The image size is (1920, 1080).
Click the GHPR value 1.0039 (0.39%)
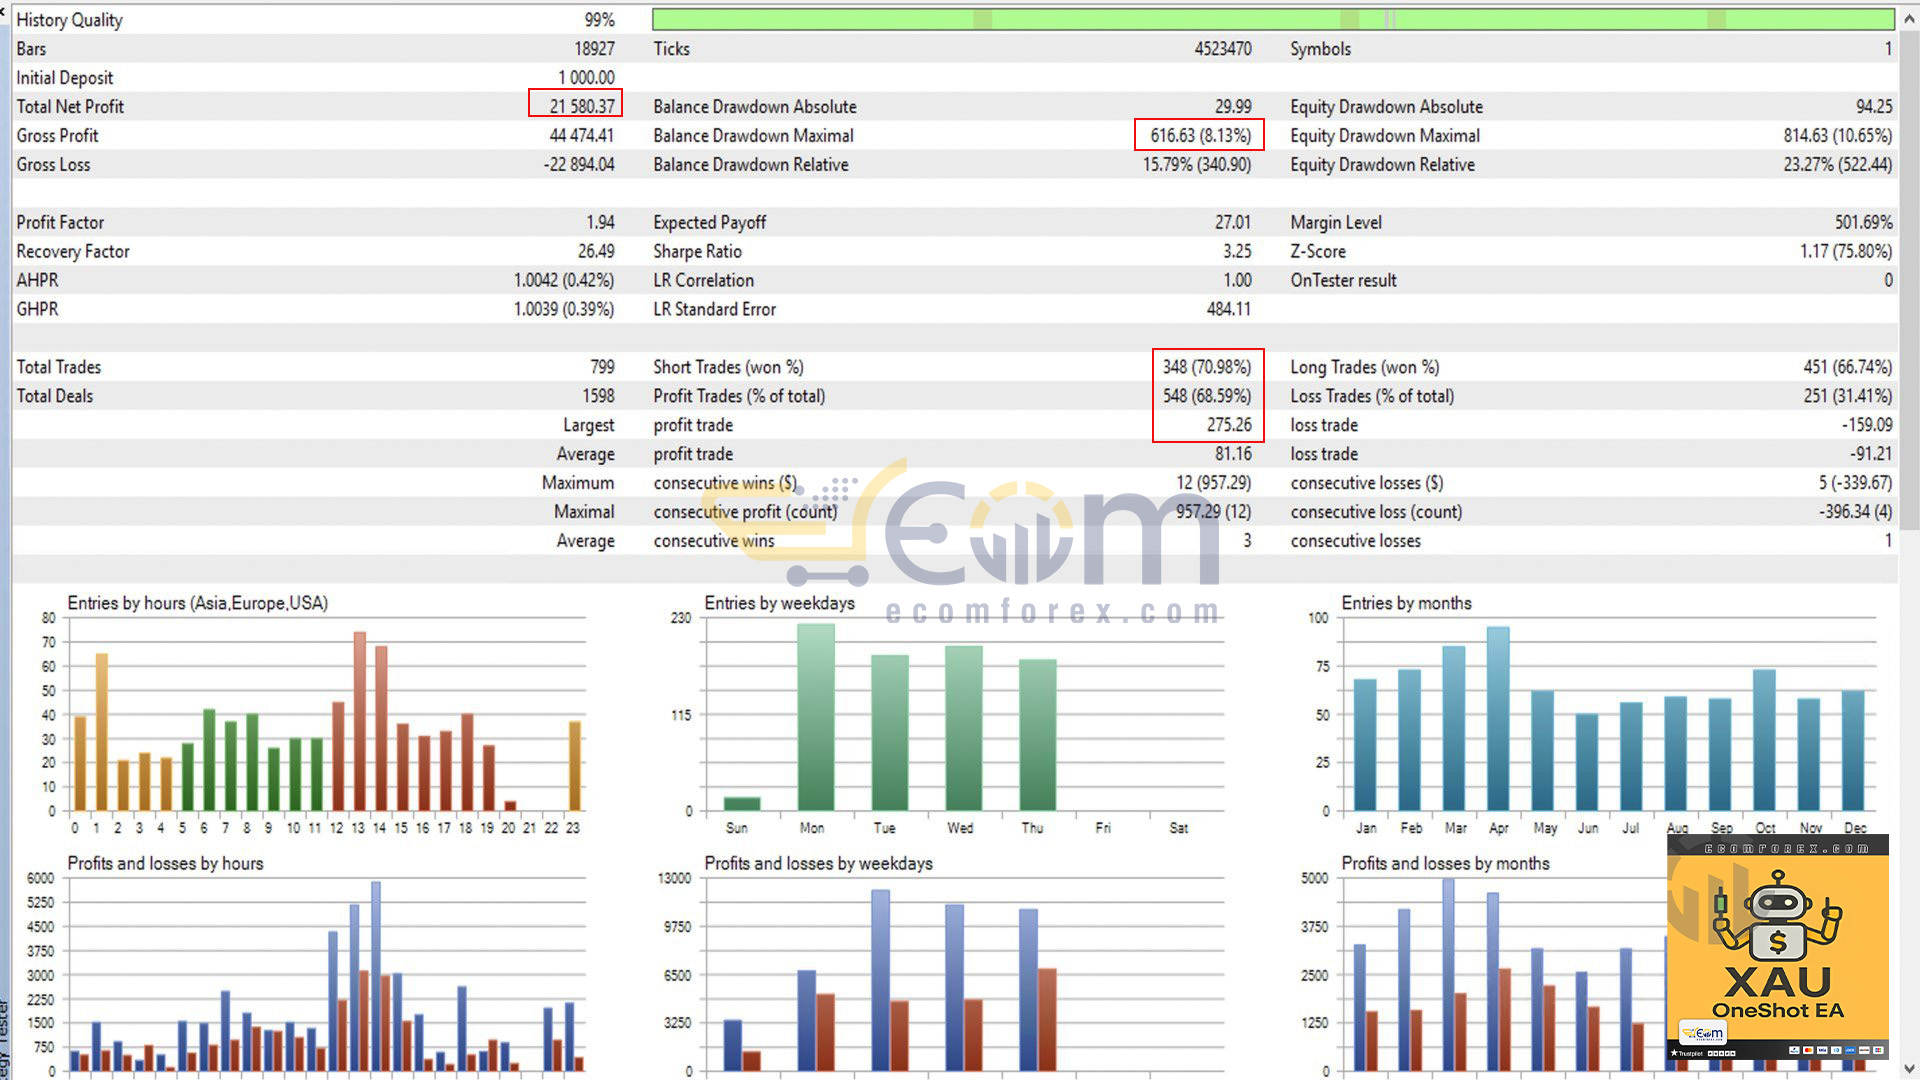(564, 309)
